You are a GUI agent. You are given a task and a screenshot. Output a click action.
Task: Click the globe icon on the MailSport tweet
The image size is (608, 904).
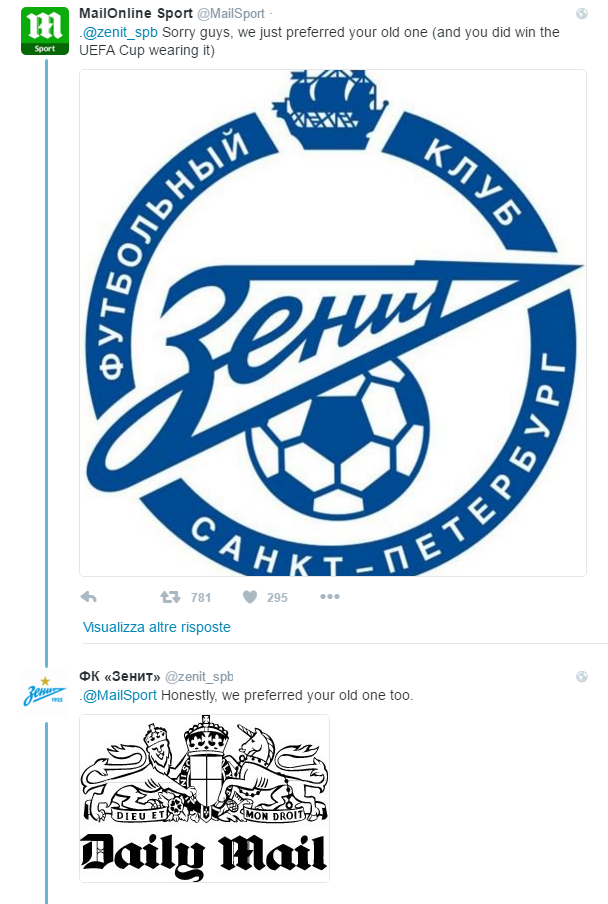coord(582,14)
